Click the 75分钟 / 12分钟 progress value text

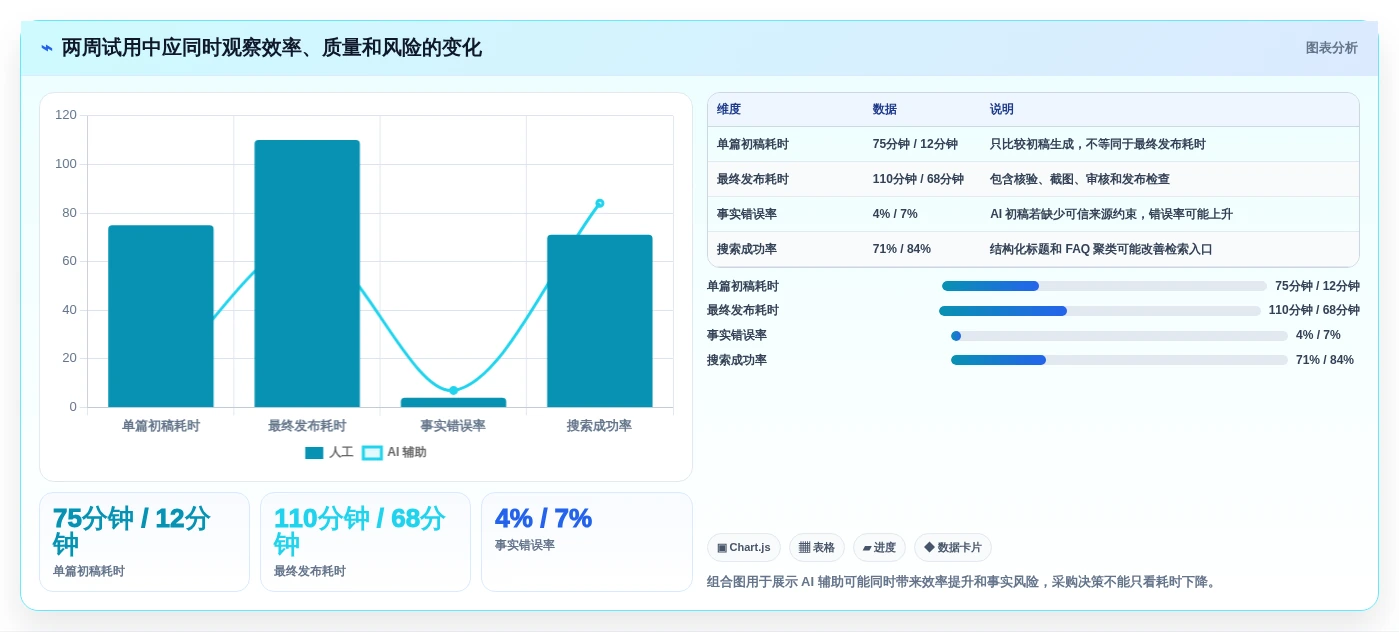tap(1317, 286)
